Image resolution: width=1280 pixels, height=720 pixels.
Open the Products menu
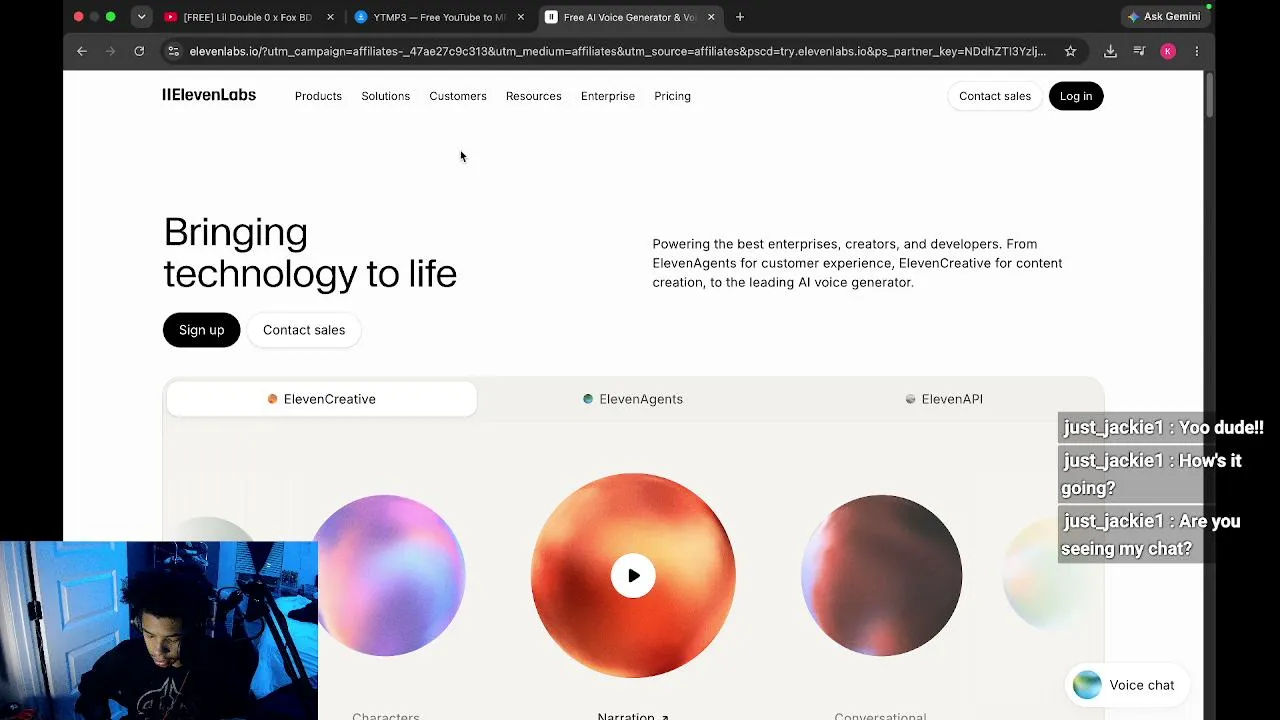tap(318, 96)
